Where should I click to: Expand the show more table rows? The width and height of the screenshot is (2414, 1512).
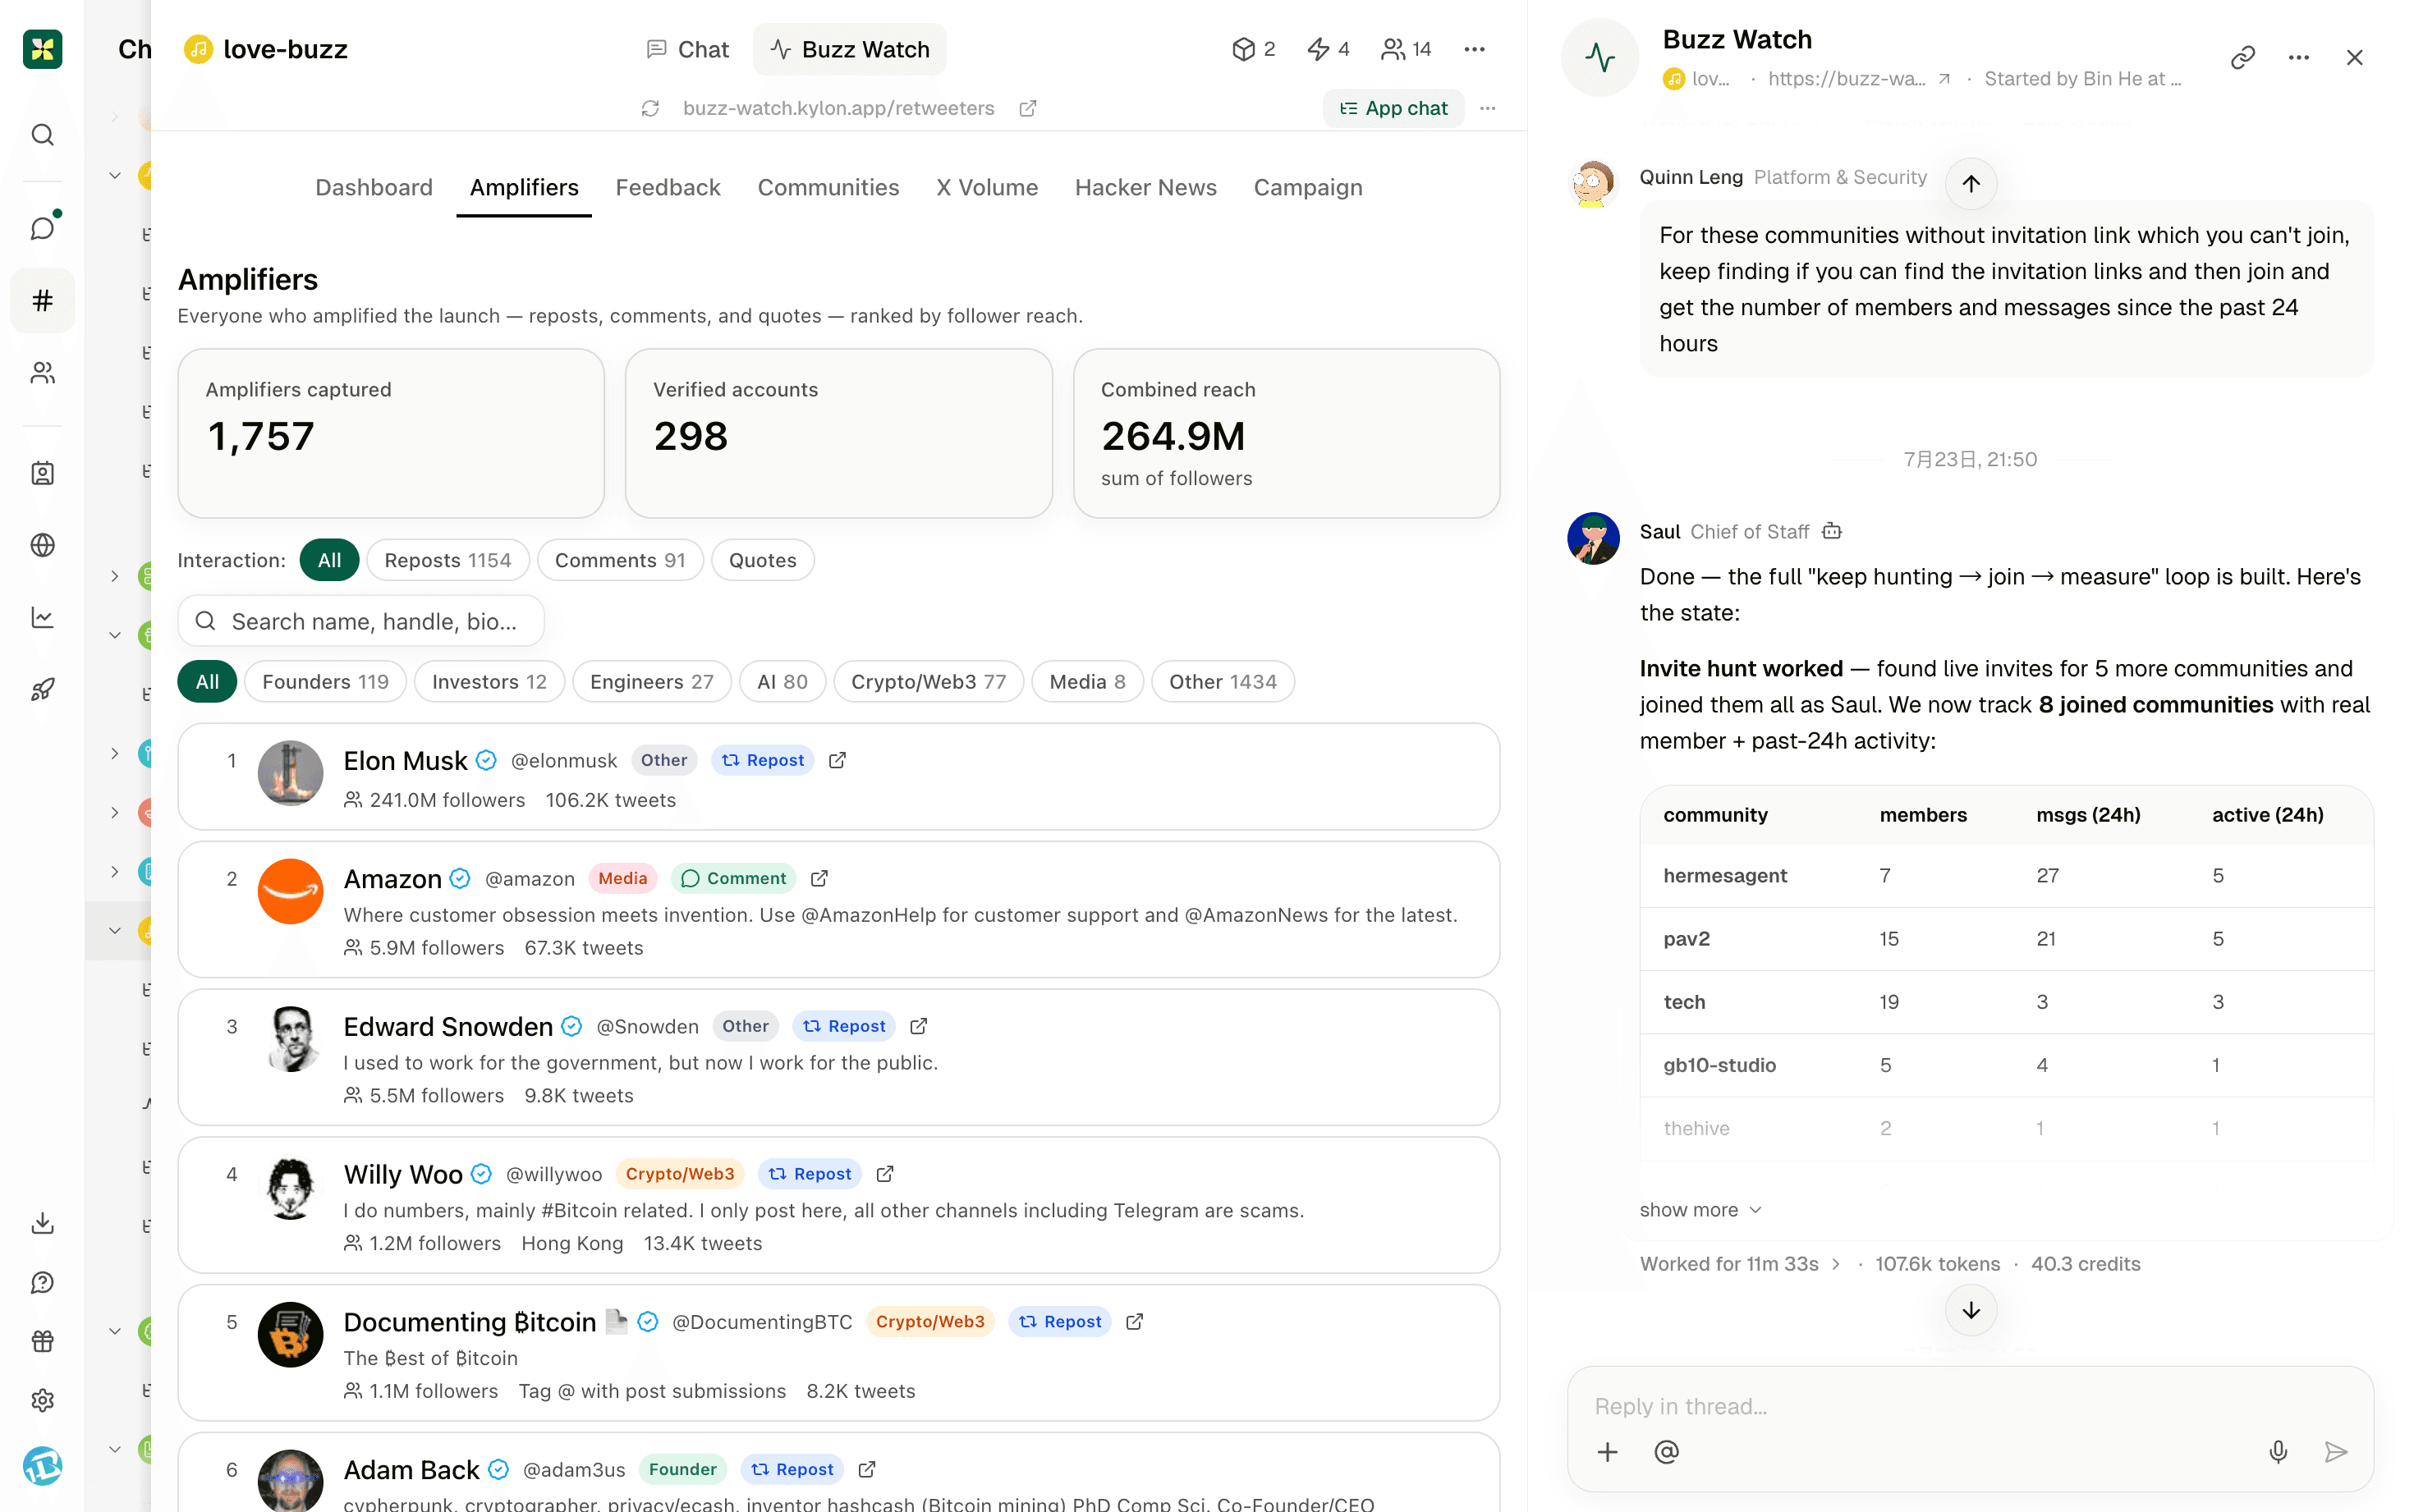coord(1701,1210)
